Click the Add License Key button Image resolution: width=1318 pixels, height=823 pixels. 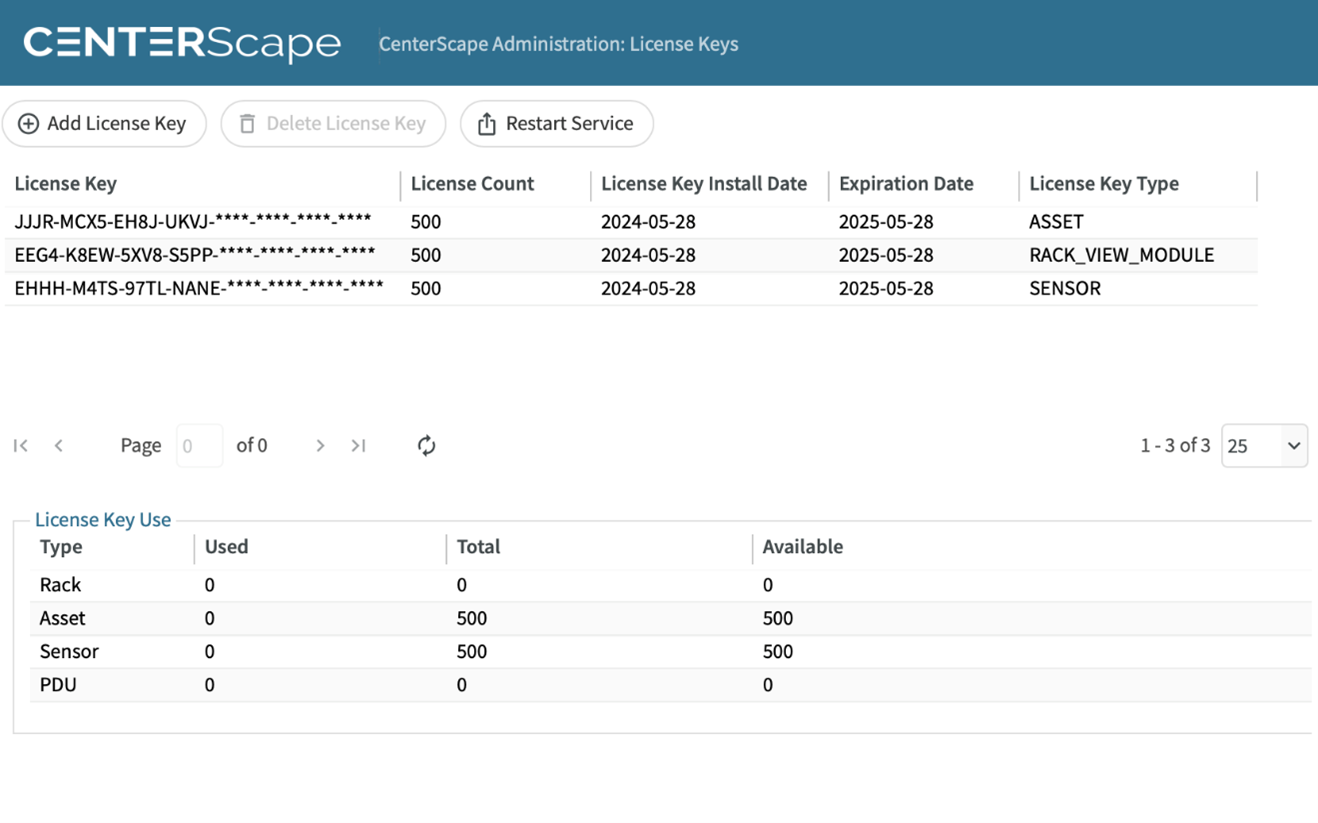[104, 124]
